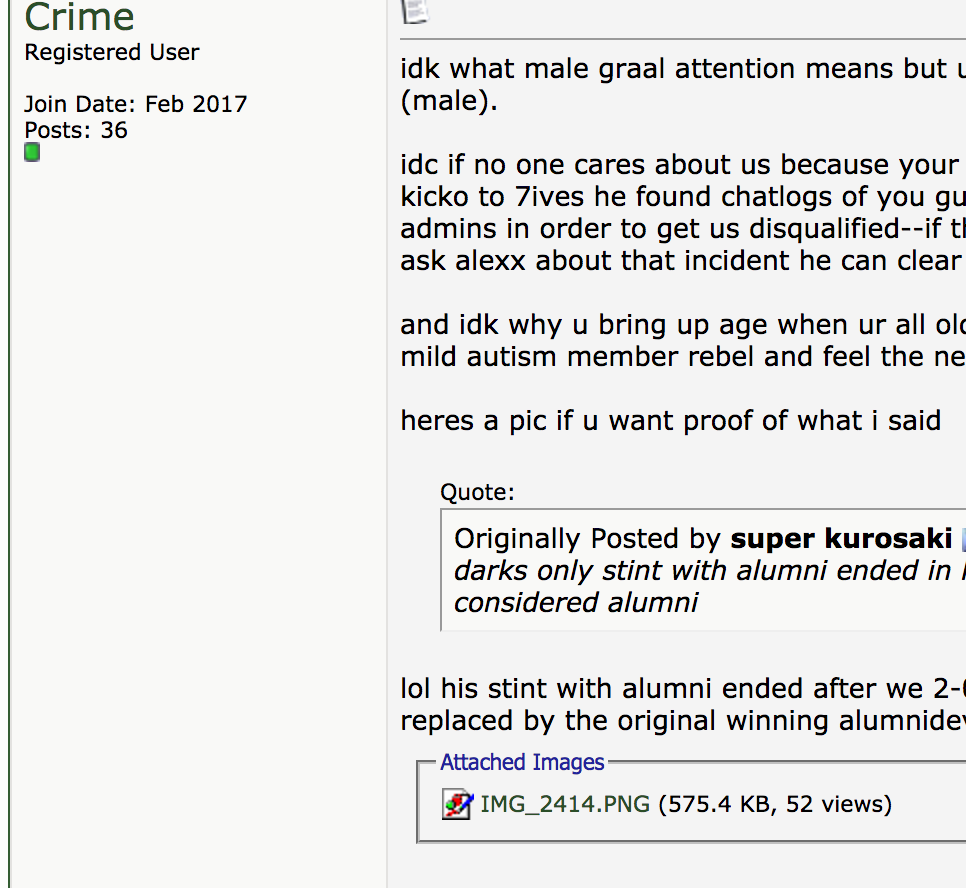Click the PNG attachment file-type icon

coord(457,804)
